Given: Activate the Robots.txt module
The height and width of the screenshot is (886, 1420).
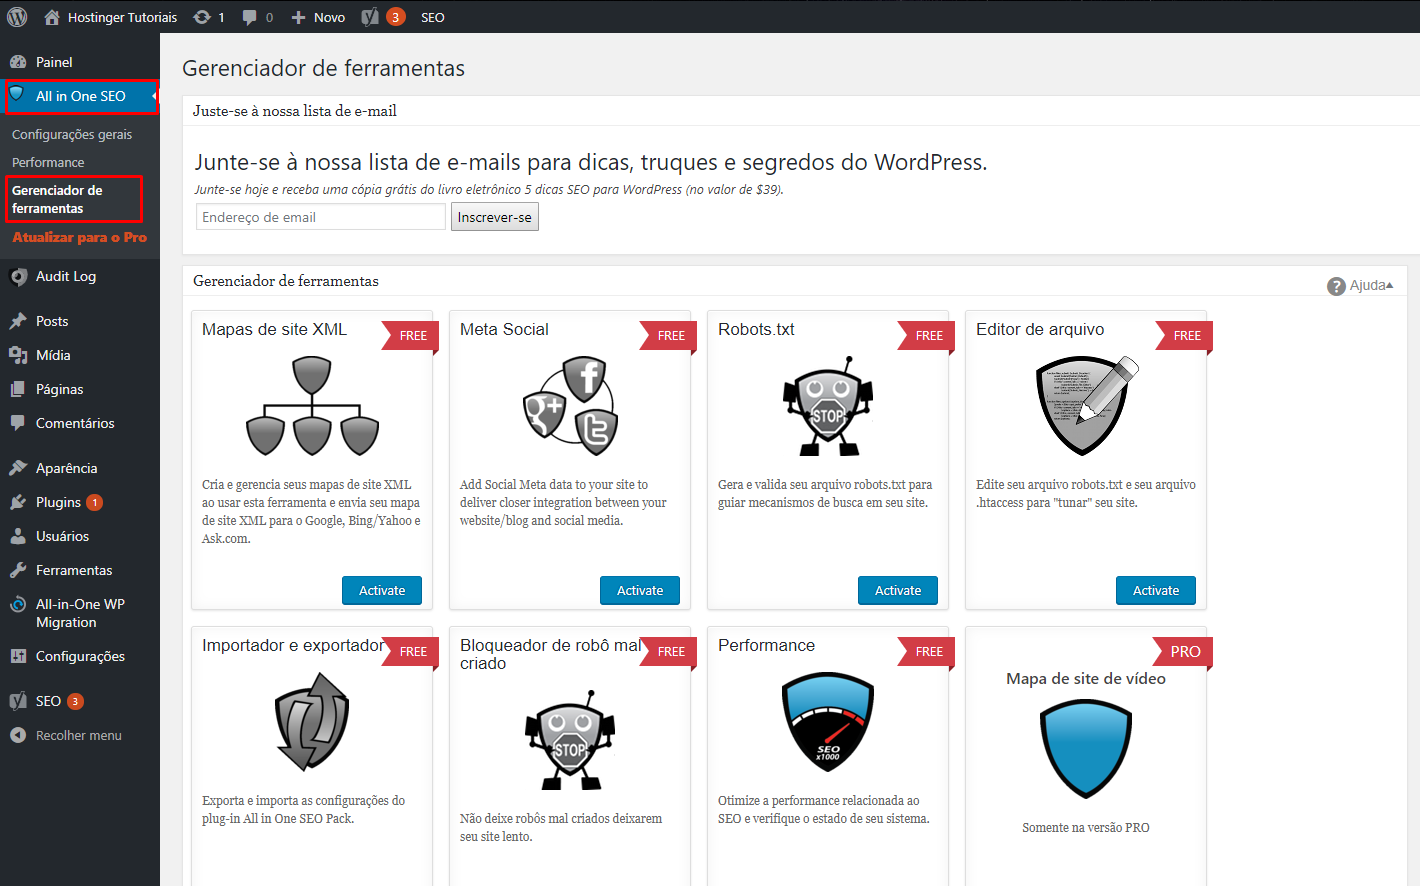Looking at the screenshot, I should [x=898, y=590].
